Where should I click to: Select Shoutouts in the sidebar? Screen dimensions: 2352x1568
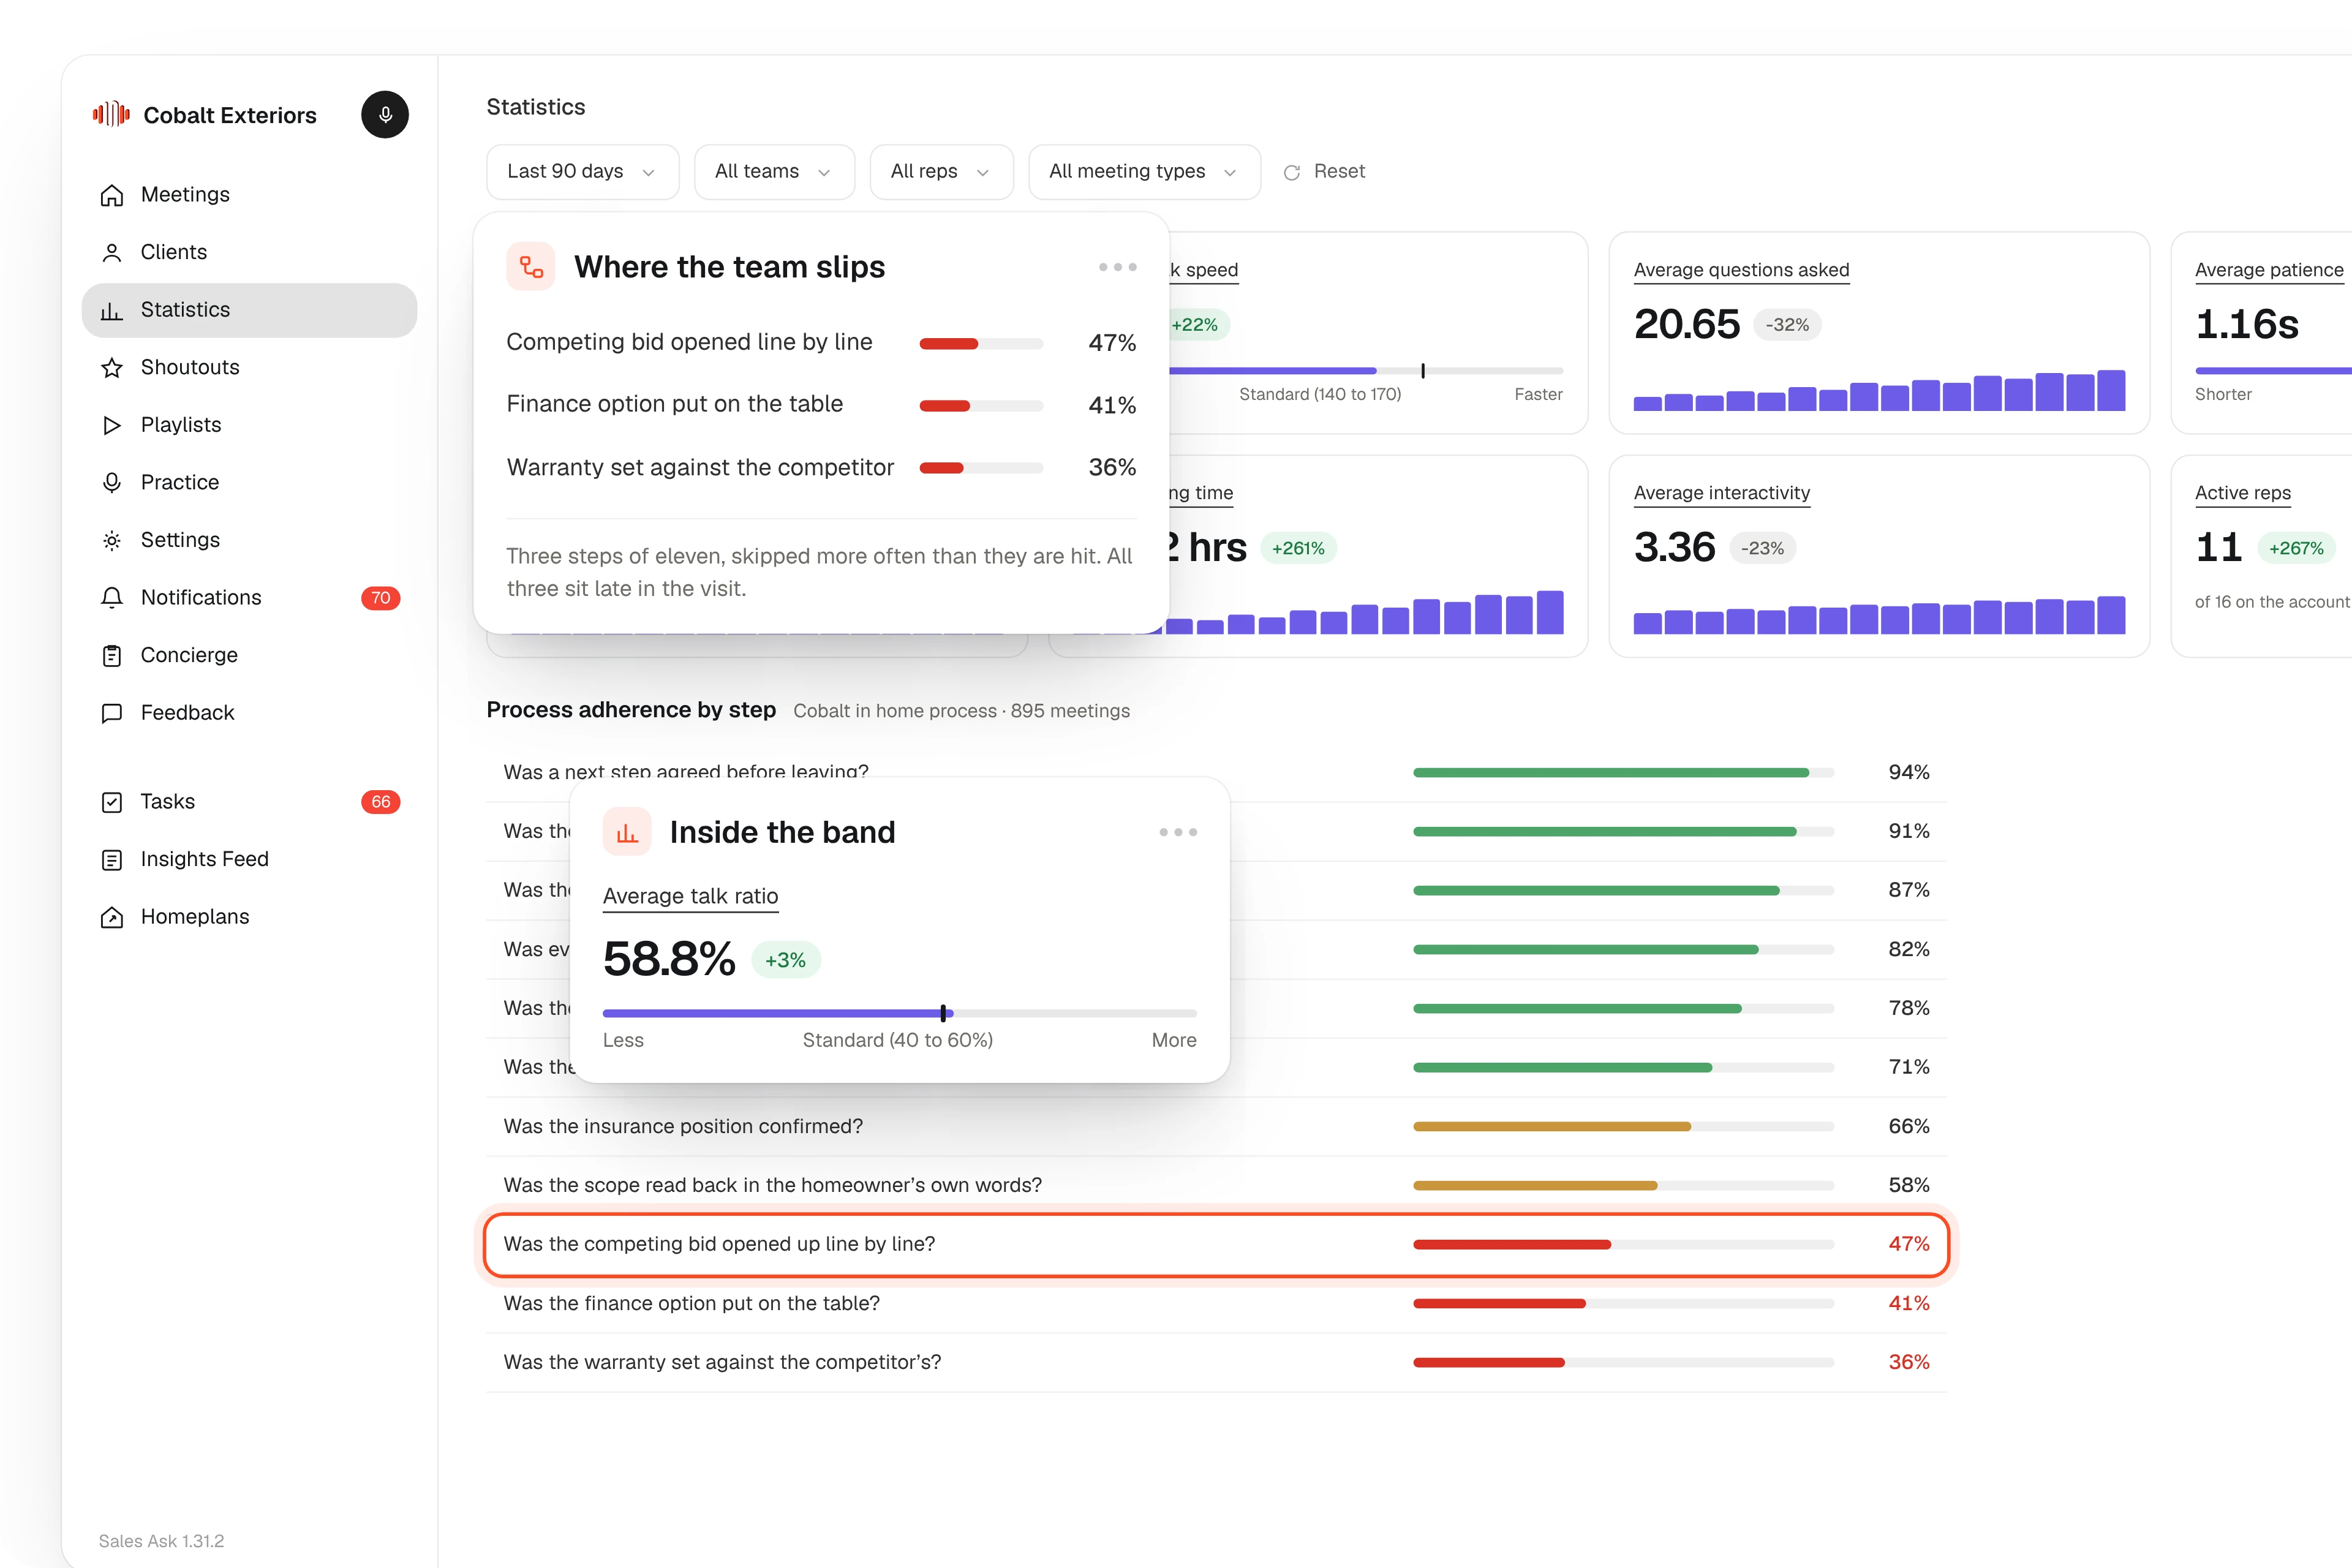[x=249, y=367]
